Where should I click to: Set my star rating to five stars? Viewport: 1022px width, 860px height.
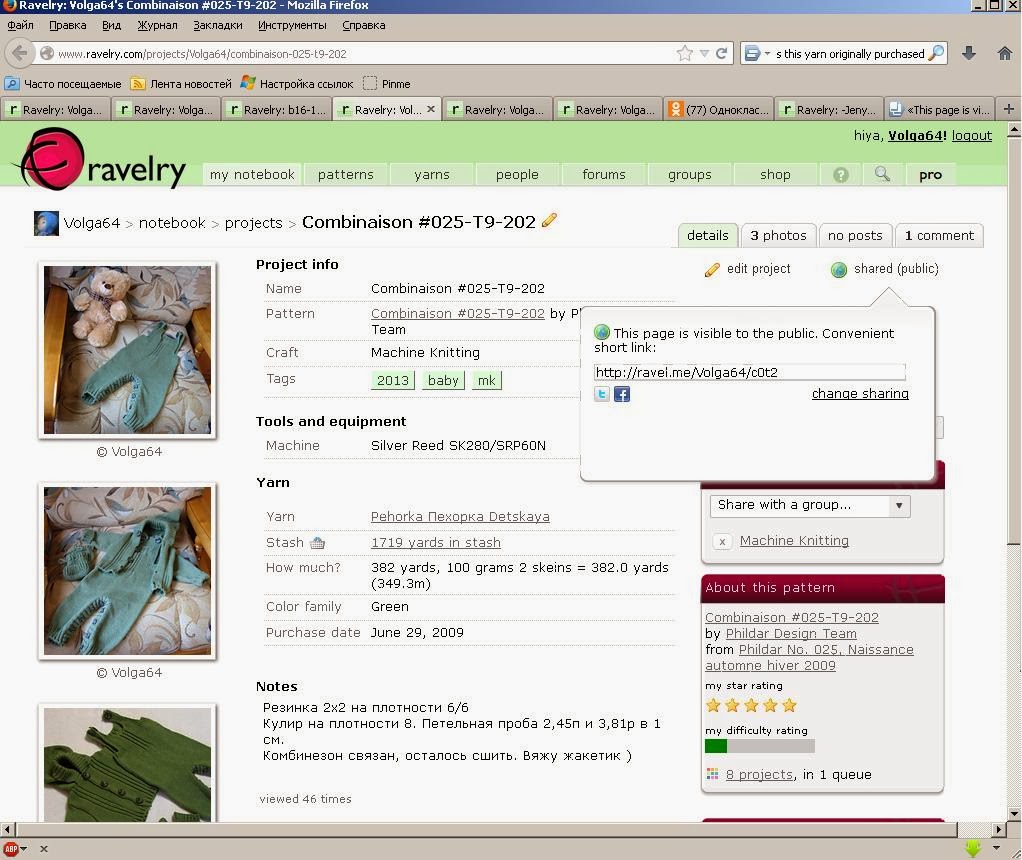(x=789, y=705)
